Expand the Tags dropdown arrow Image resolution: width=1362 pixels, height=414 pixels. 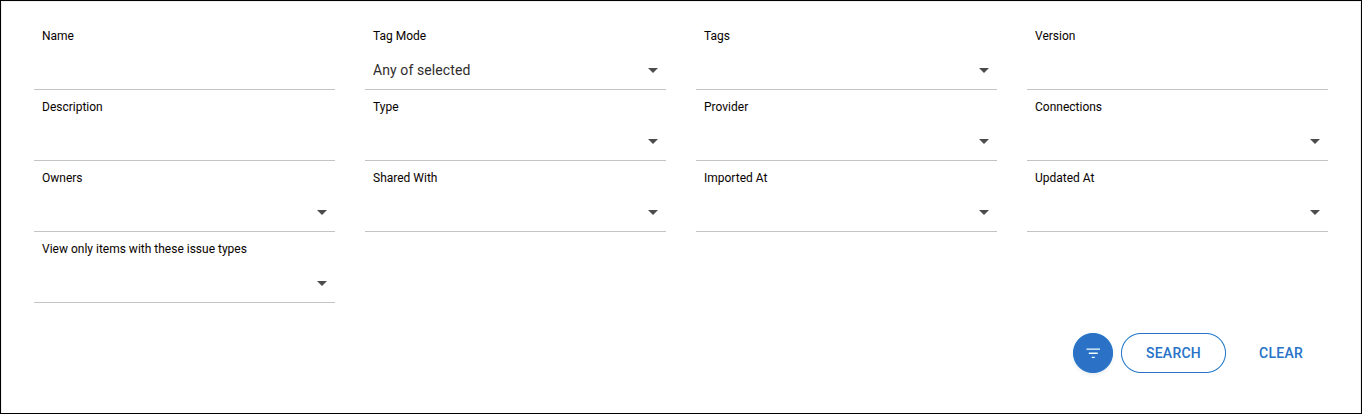pyautogui.click(x=984, y=71)
